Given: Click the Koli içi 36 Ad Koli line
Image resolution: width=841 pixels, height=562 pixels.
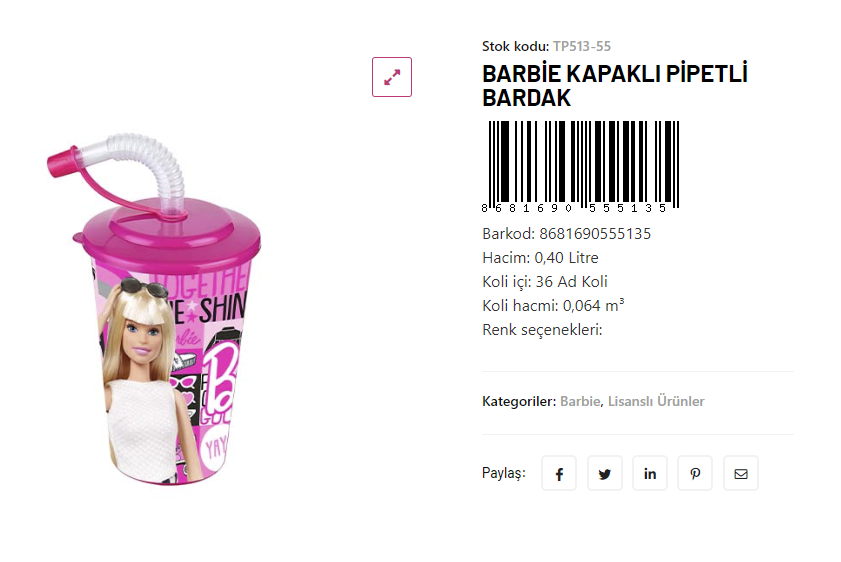Looking at the screenshot, I should click(545, 282).
